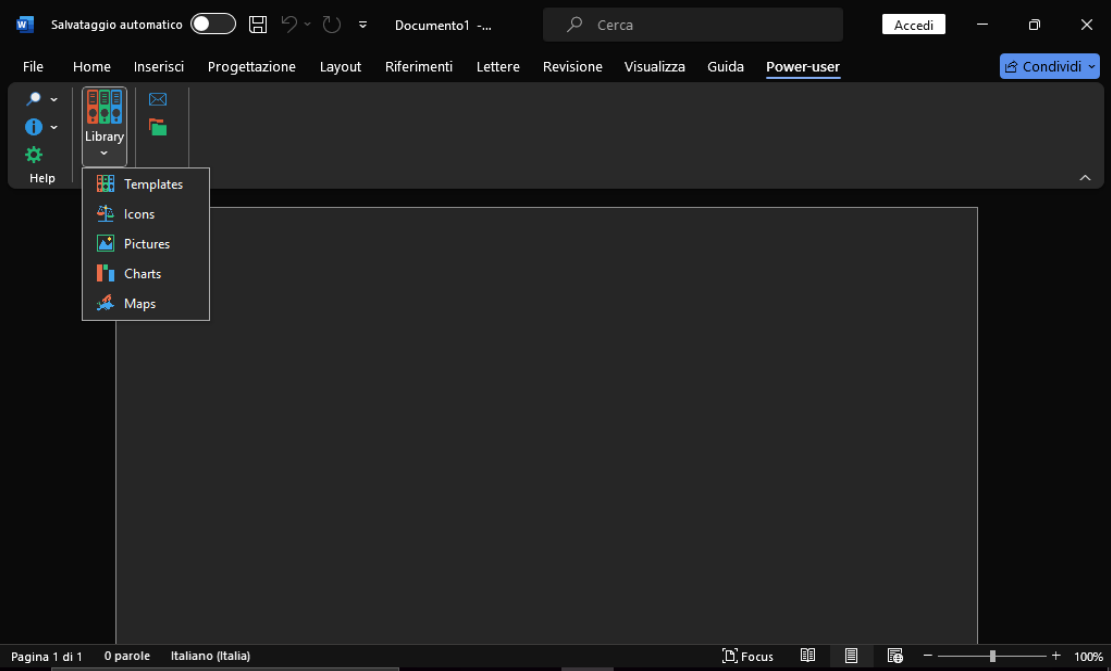This screenshot has height=671, width=1111.
Task: Click the blue envelope mail icon
Action: 158,99
